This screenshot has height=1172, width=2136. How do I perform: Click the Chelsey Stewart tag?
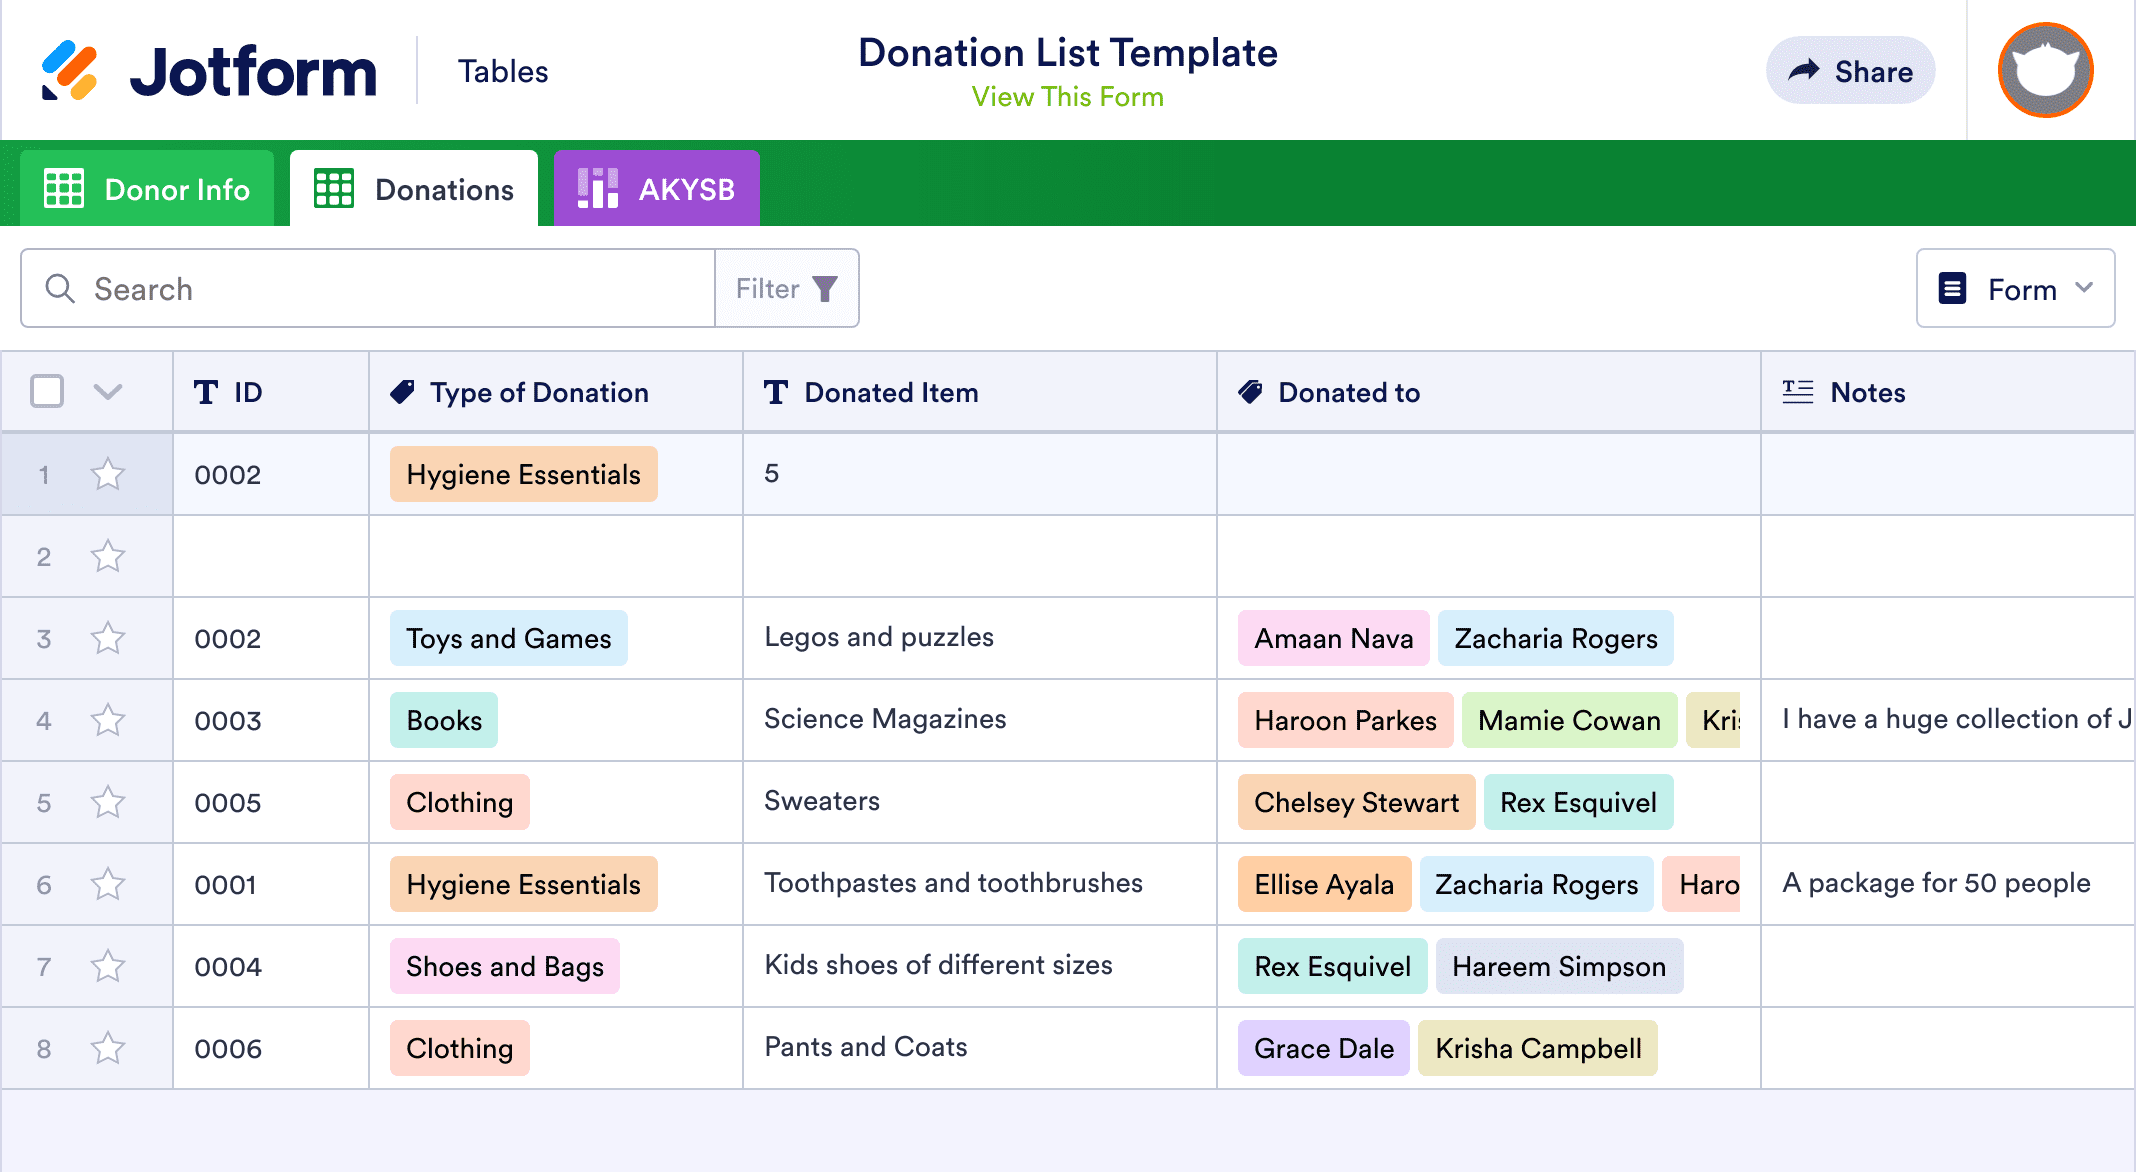pos(1357,802)
